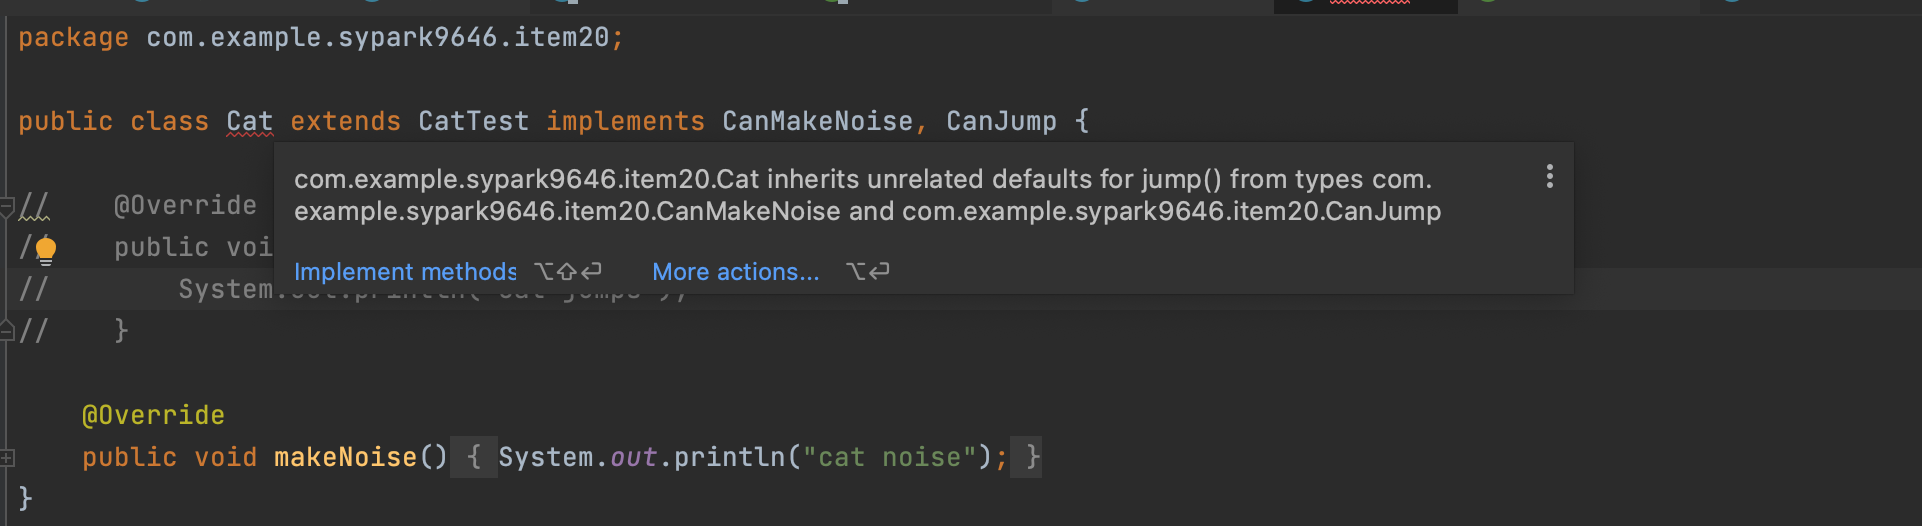This screenshot has width=1922, height=526.
Task: Select the active editor tab with red underline
Action: (x=1365, y=5)
